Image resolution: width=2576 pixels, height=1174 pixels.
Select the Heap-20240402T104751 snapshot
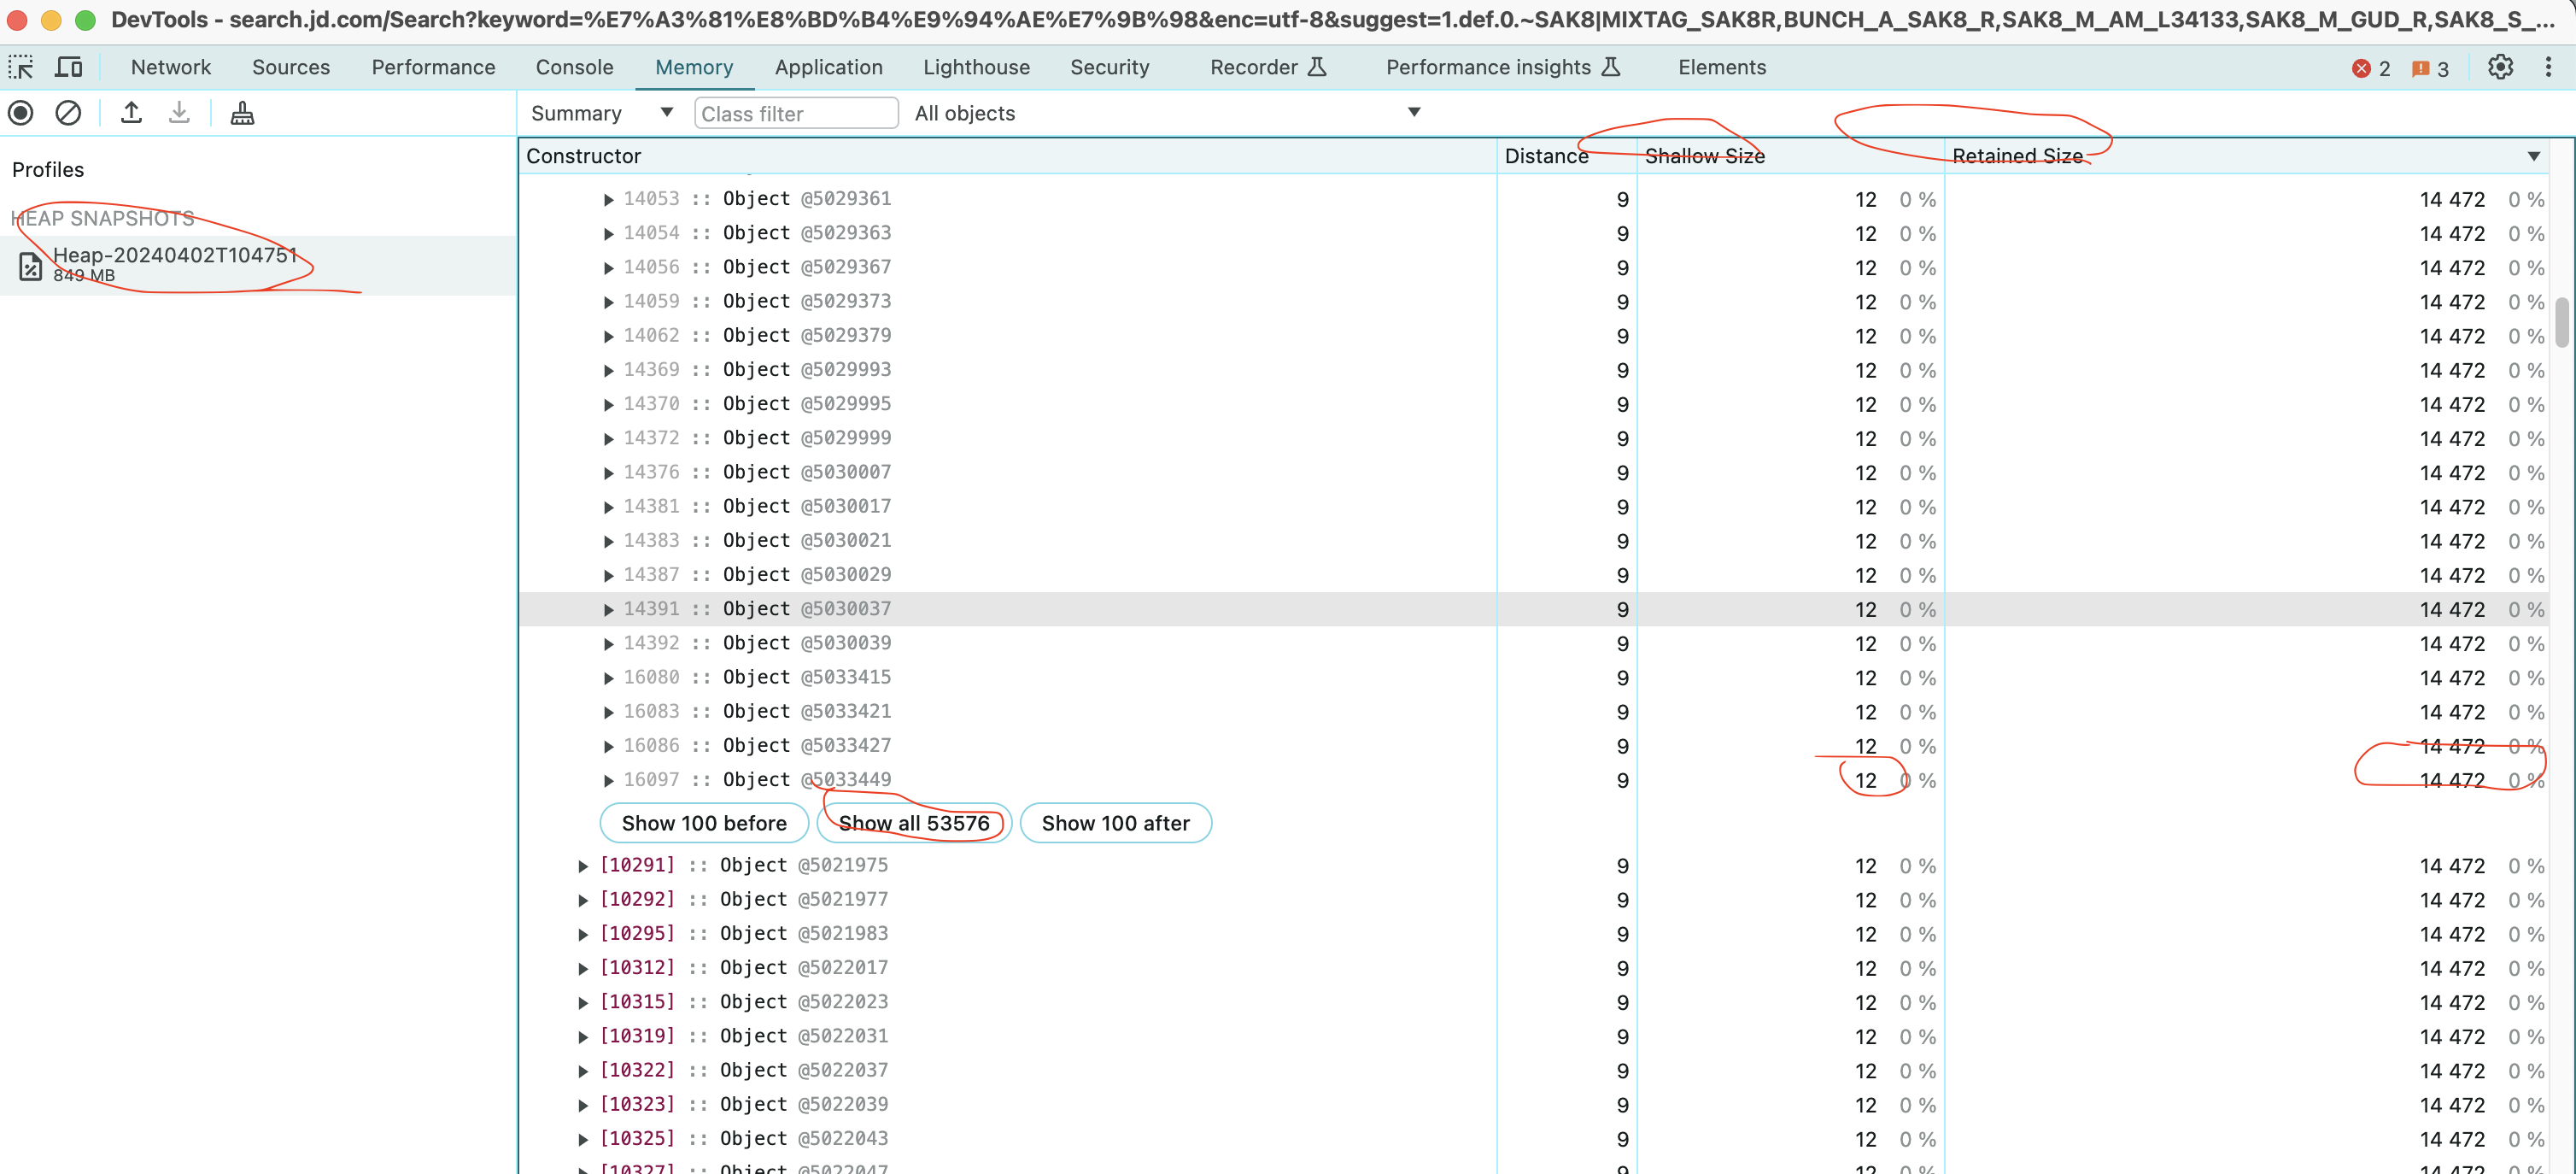click(257, 265)
